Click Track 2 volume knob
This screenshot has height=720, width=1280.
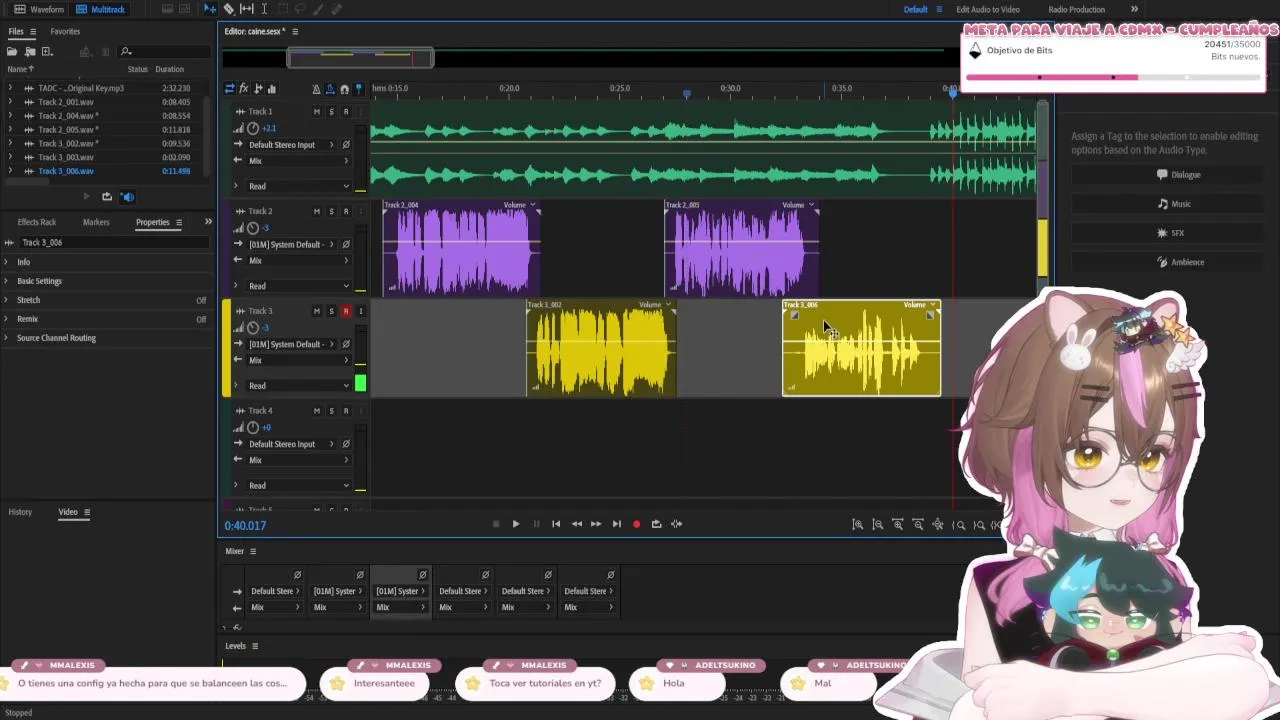(253, 228)
